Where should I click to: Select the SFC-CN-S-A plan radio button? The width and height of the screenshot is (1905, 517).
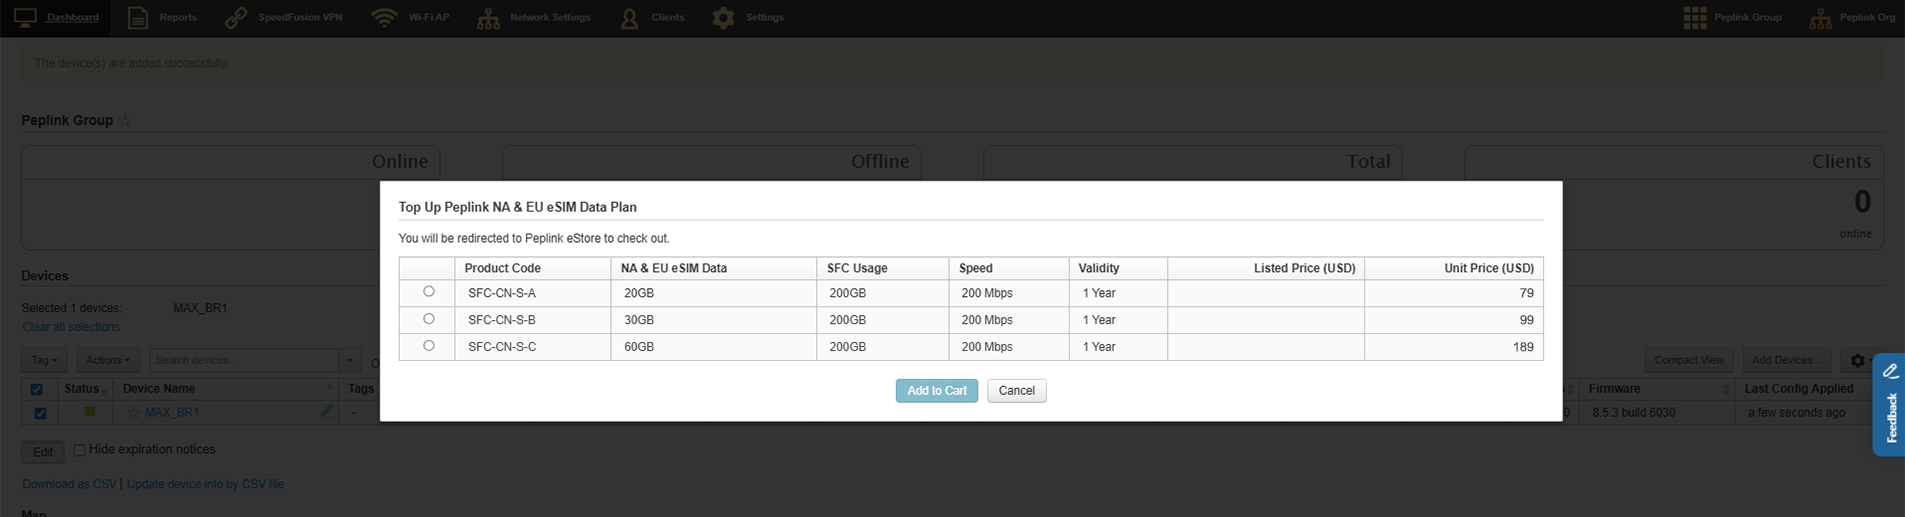coord(429,292)
